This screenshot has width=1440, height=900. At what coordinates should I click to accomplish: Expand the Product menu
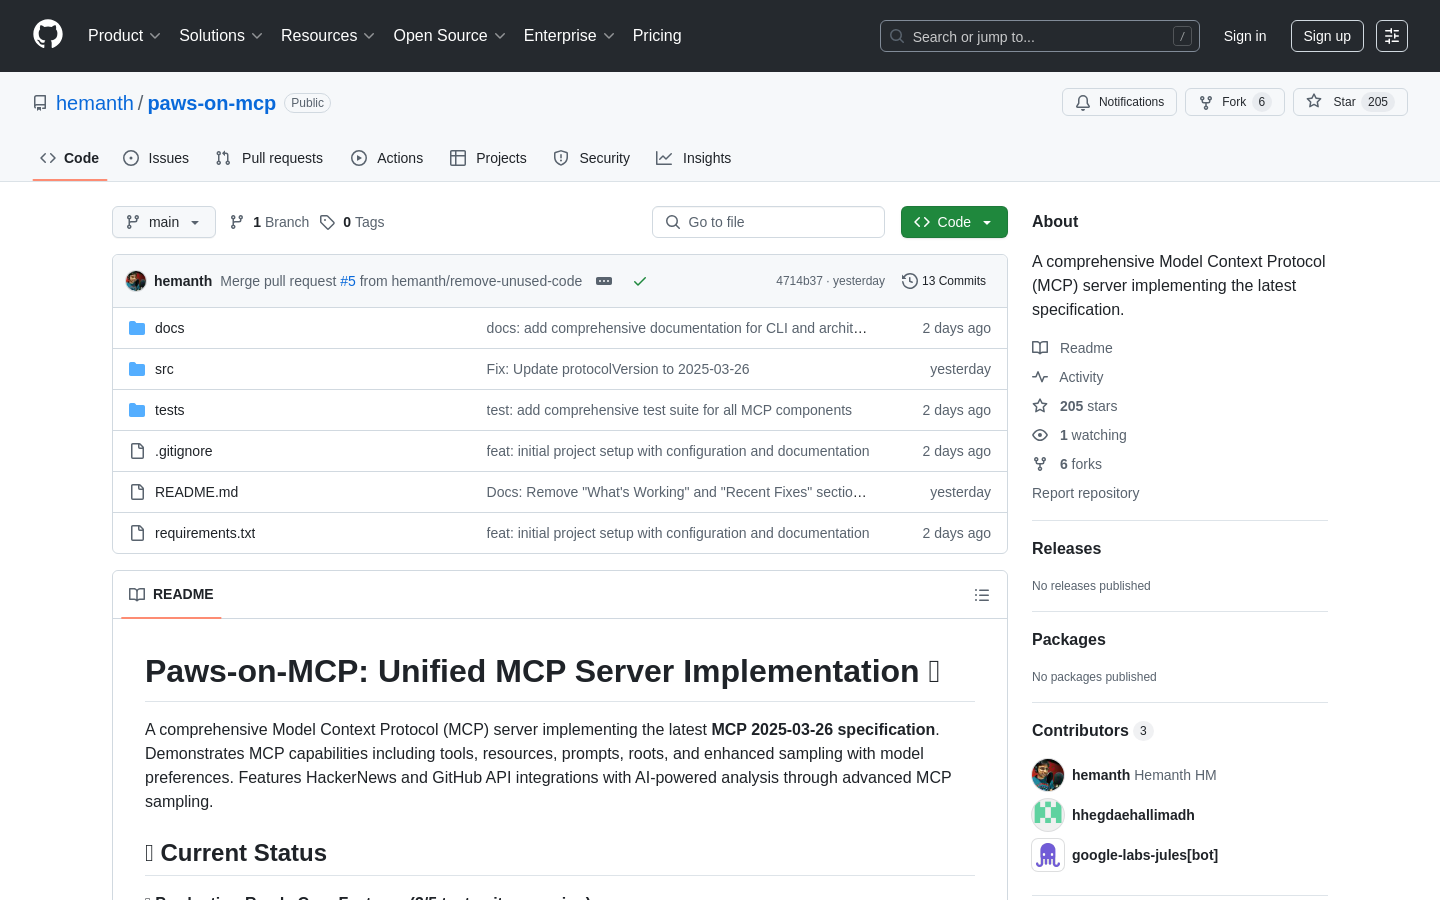[124, 36]
